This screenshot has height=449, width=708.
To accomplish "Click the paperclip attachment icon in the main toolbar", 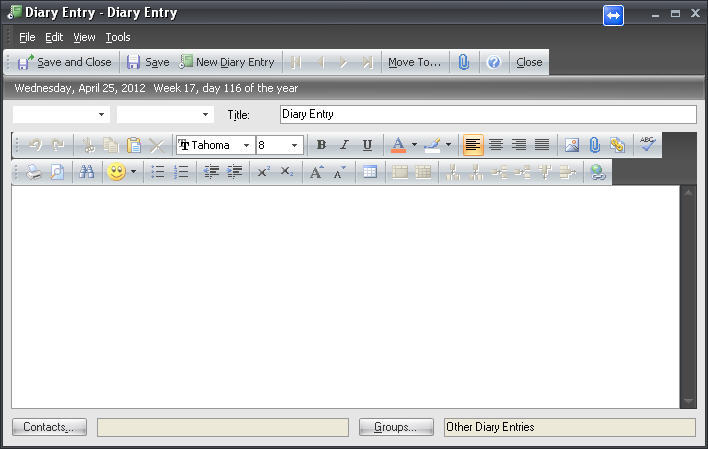I will 464,62.
